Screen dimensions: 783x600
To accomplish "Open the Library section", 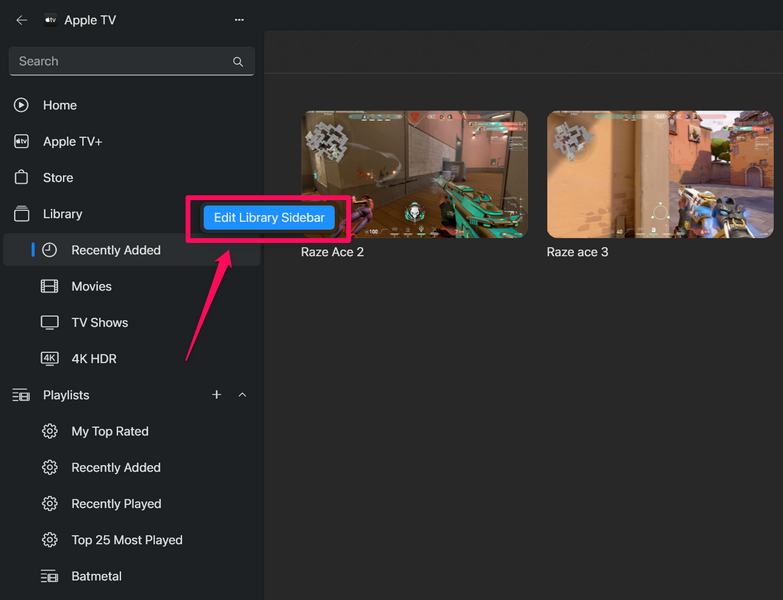I will [62, 214].
